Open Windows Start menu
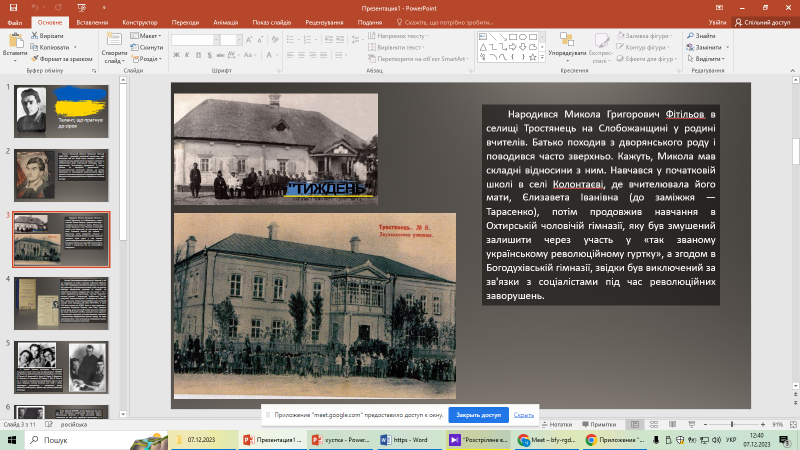Image resolution: width=800 pixels, height=450 pixels. click(12, 440)
